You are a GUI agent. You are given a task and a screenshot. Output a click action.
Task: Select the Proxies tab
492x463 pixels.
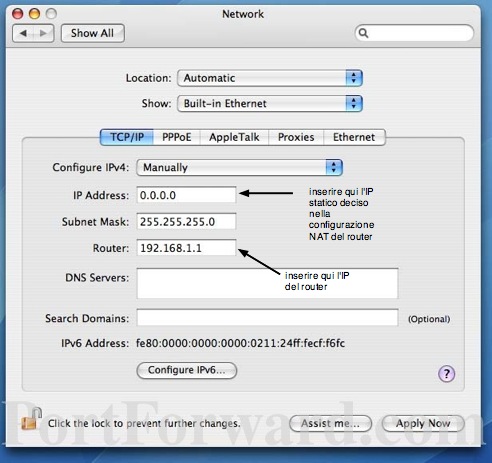296,137
